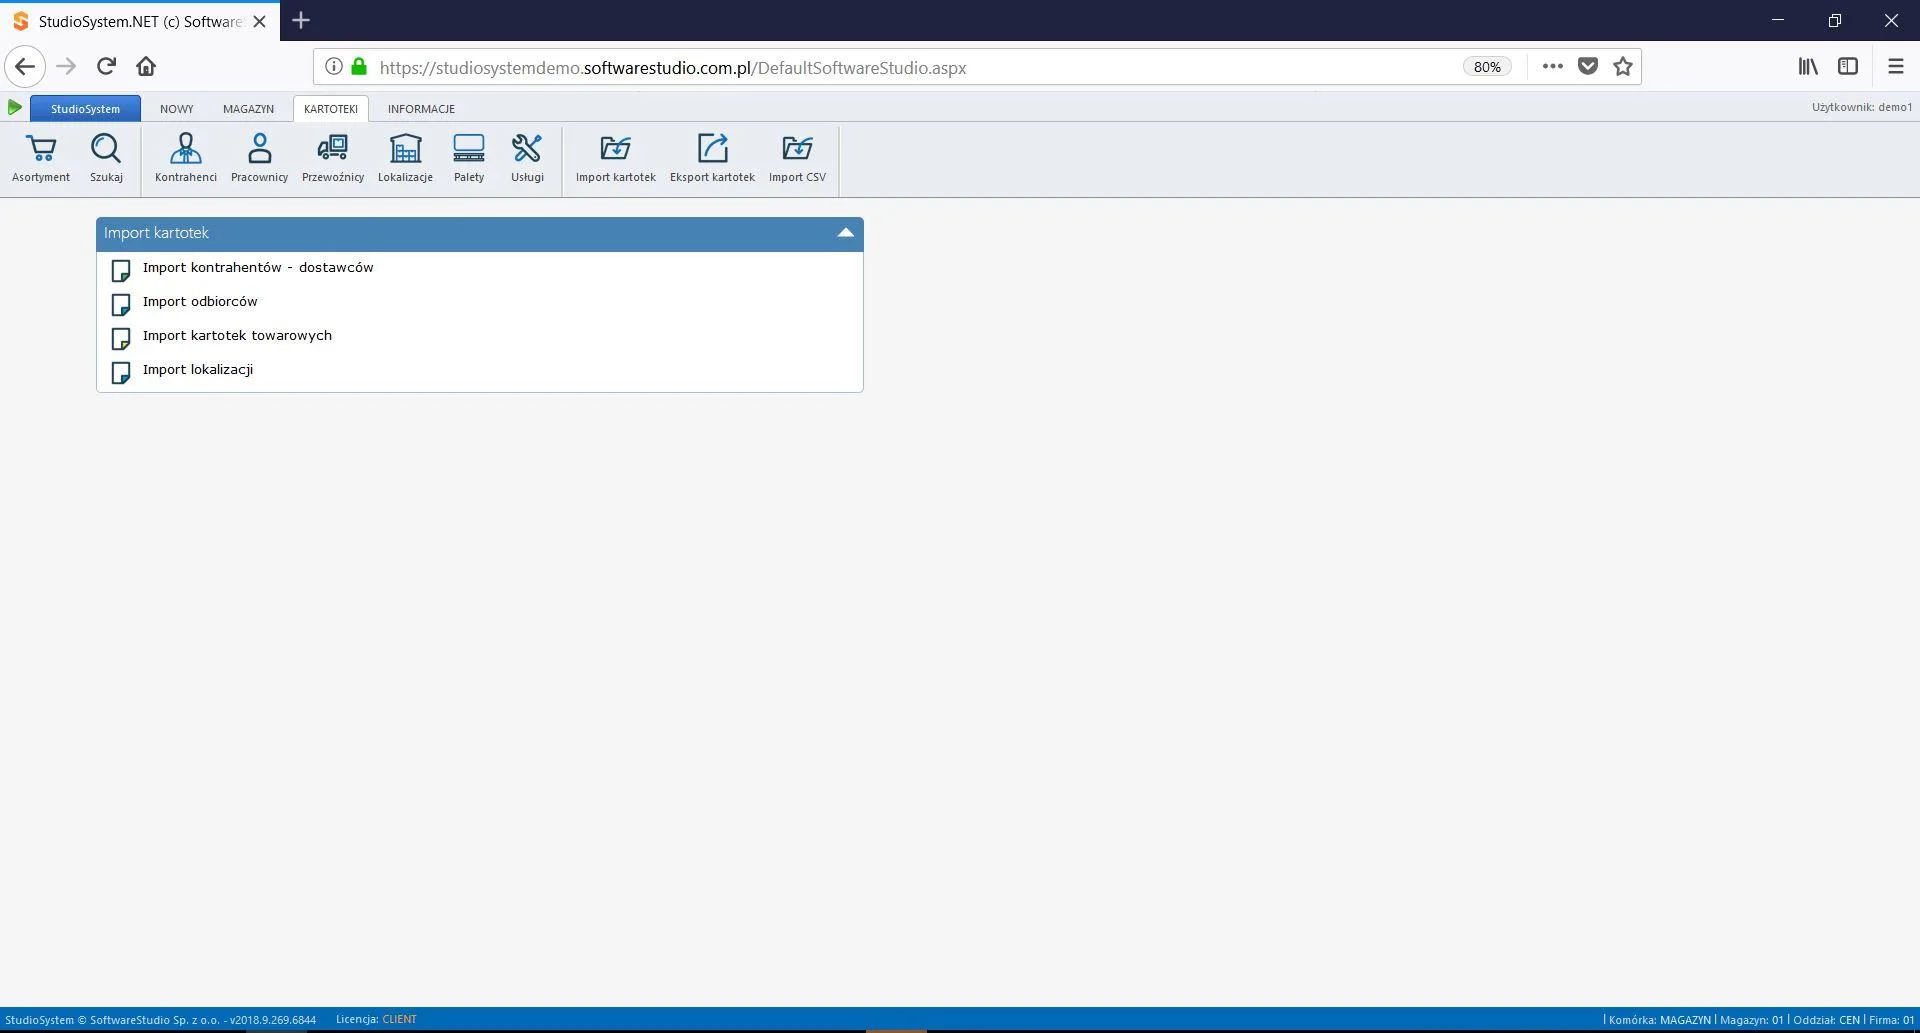Image resolution: width=1920 pixels, height=1033 pixels.
Task: Click the browser forward arrow
Action: tap(66, 67)
